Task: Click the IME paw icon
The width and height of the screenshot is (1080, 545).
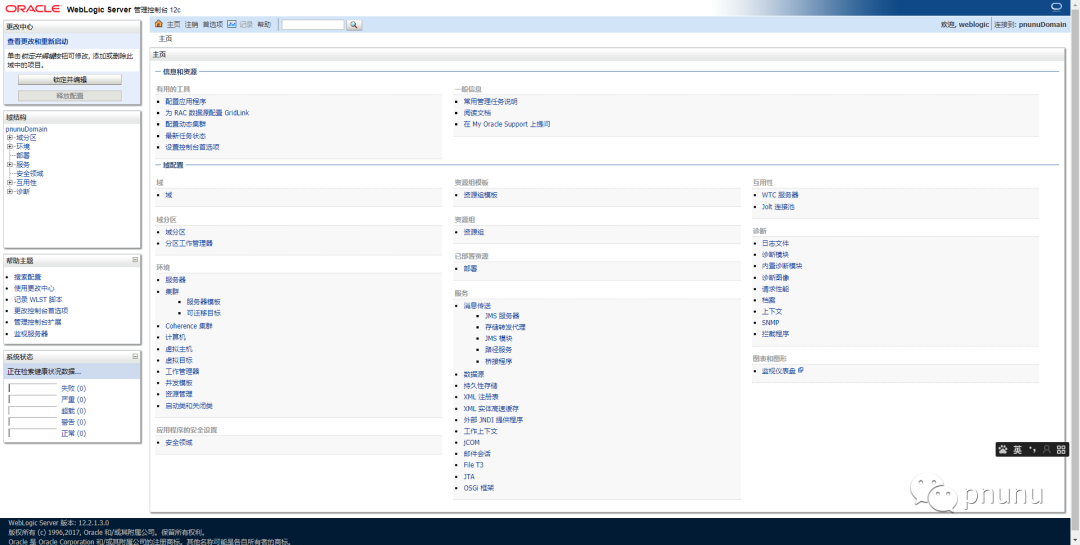Action: (1003, 449)
